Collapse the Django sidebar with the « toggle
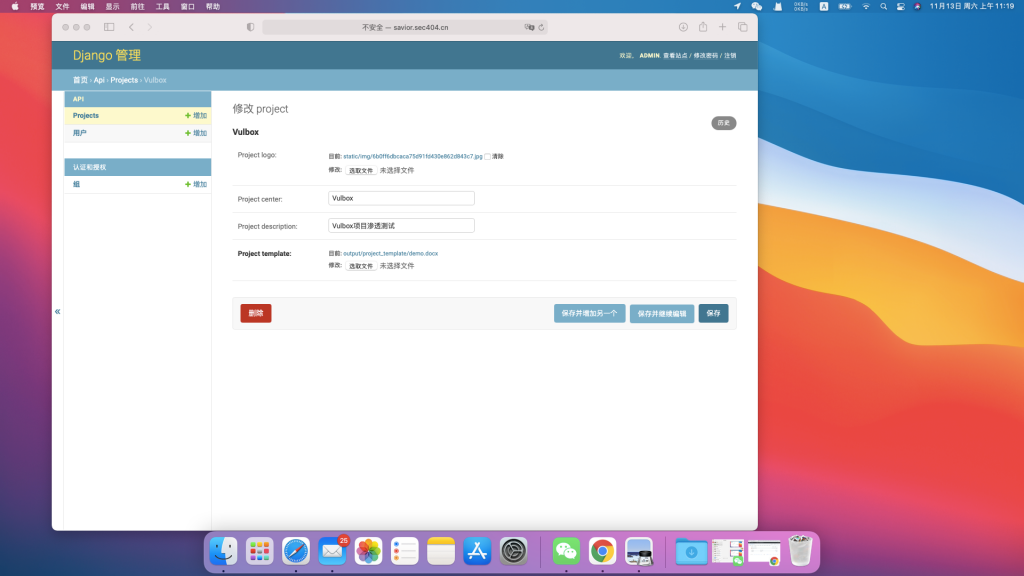 (x=57, y=312)
